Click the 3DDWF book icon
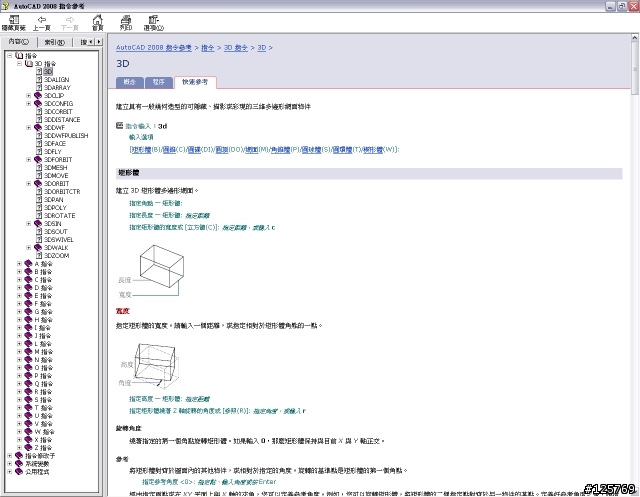This screenshot has width=640, height=497. (x=38, y=127)
